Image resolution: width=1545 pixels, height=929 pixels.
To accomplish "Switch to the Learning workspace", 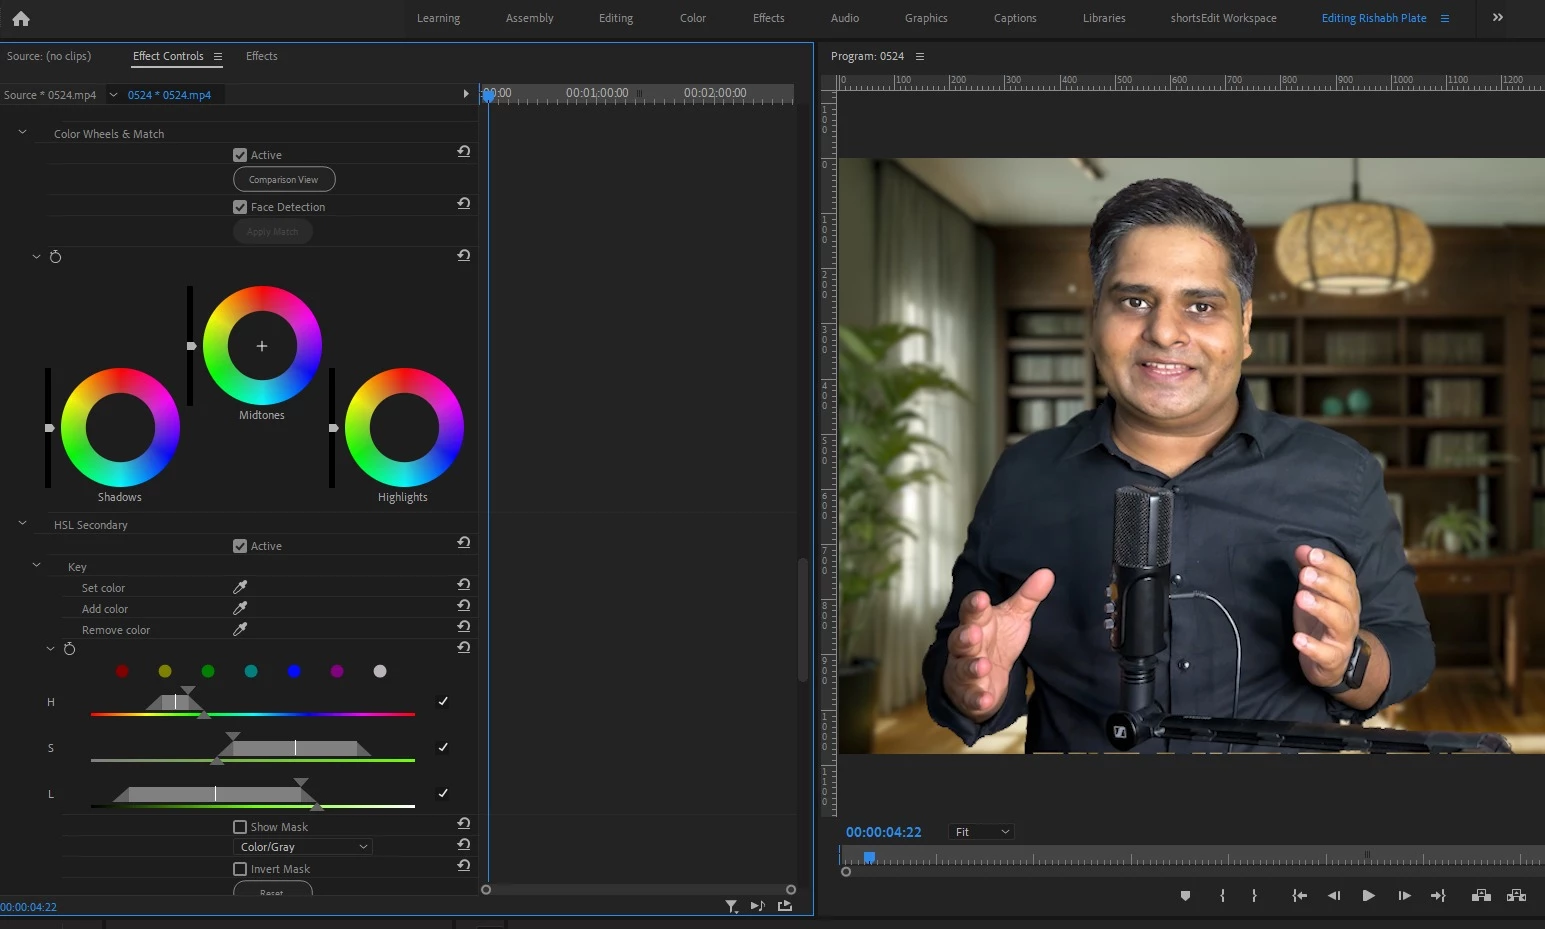I will pos(438,18).
